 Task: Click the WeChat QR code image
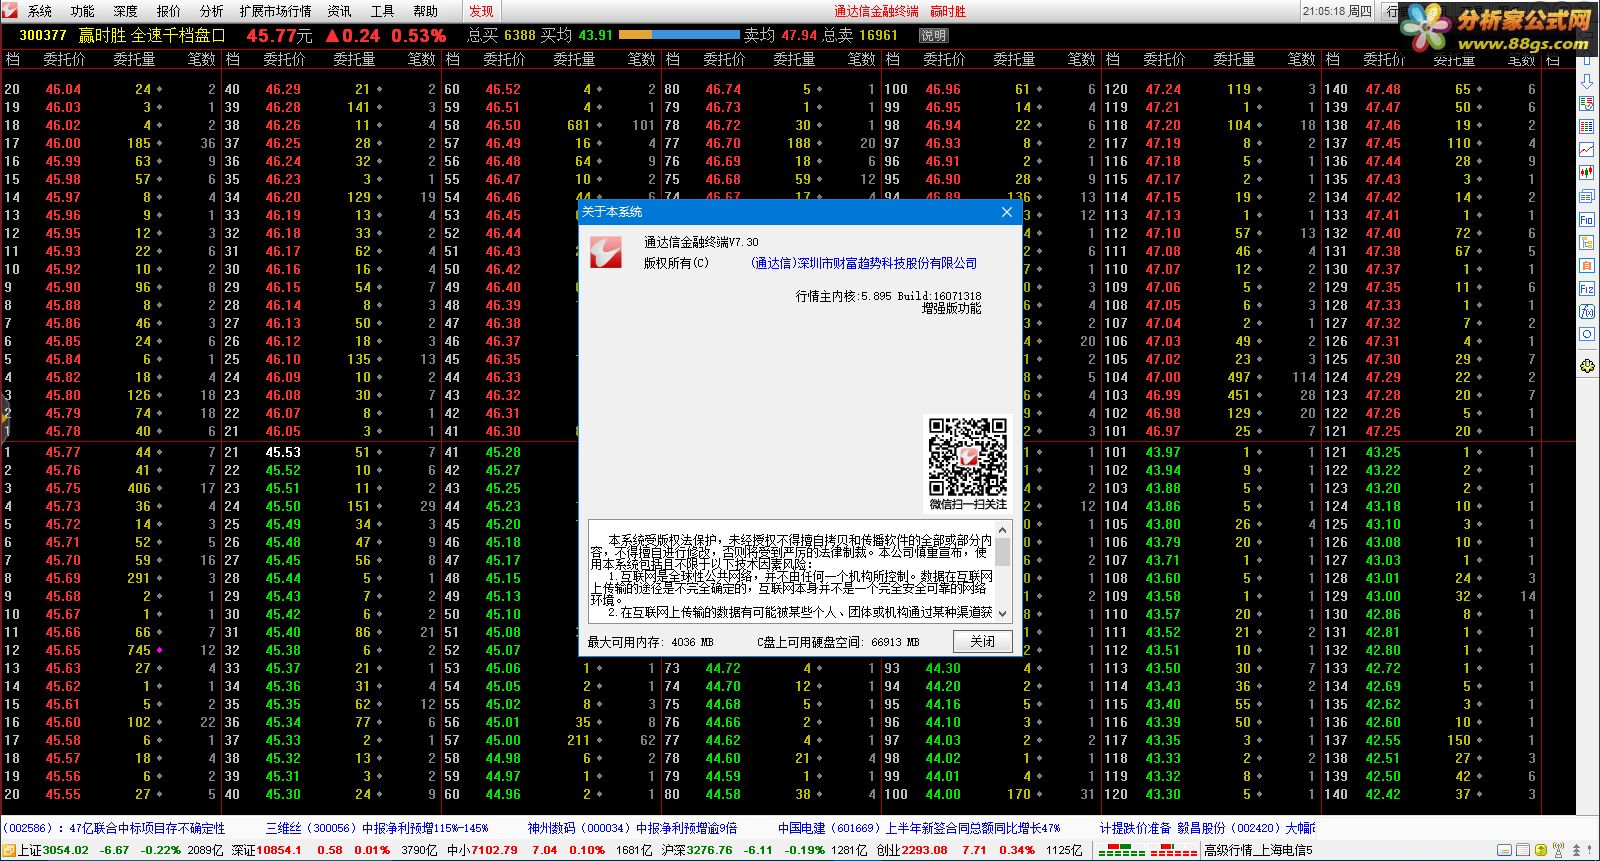(x=967, y=457)
